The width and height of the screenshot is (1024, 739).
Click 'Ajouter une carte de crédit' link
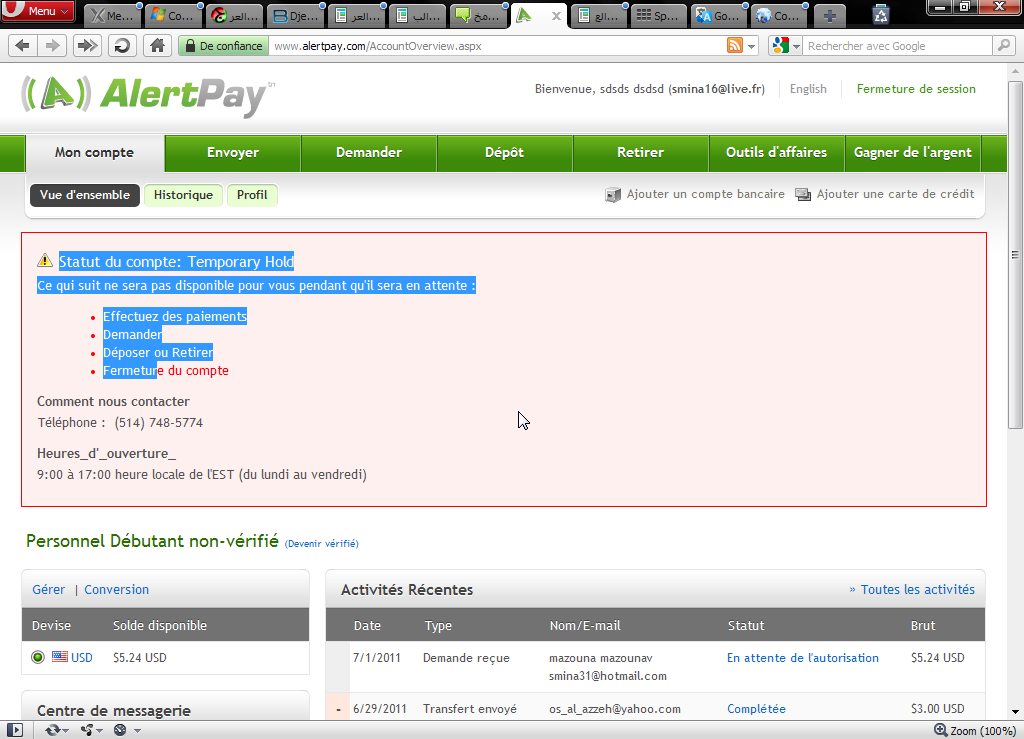895,194
